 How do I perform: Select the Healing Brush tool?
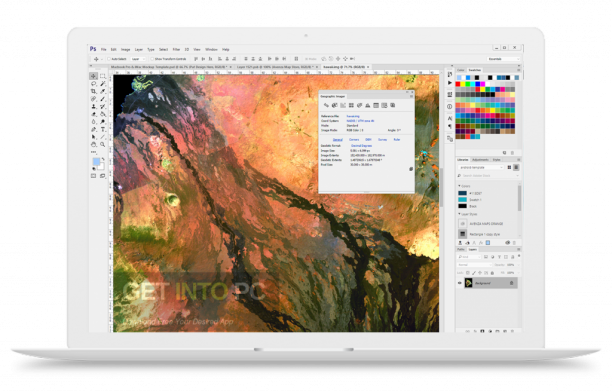pos(93,99)
